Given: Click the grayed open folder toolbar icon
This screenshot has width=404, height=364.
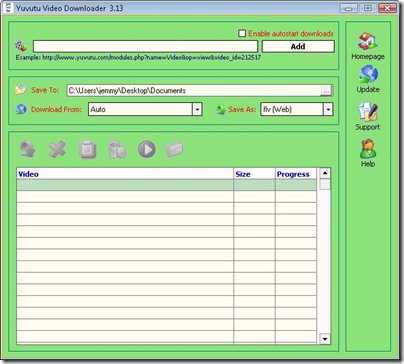Looking at the screenshot, I should click(174, 149).
